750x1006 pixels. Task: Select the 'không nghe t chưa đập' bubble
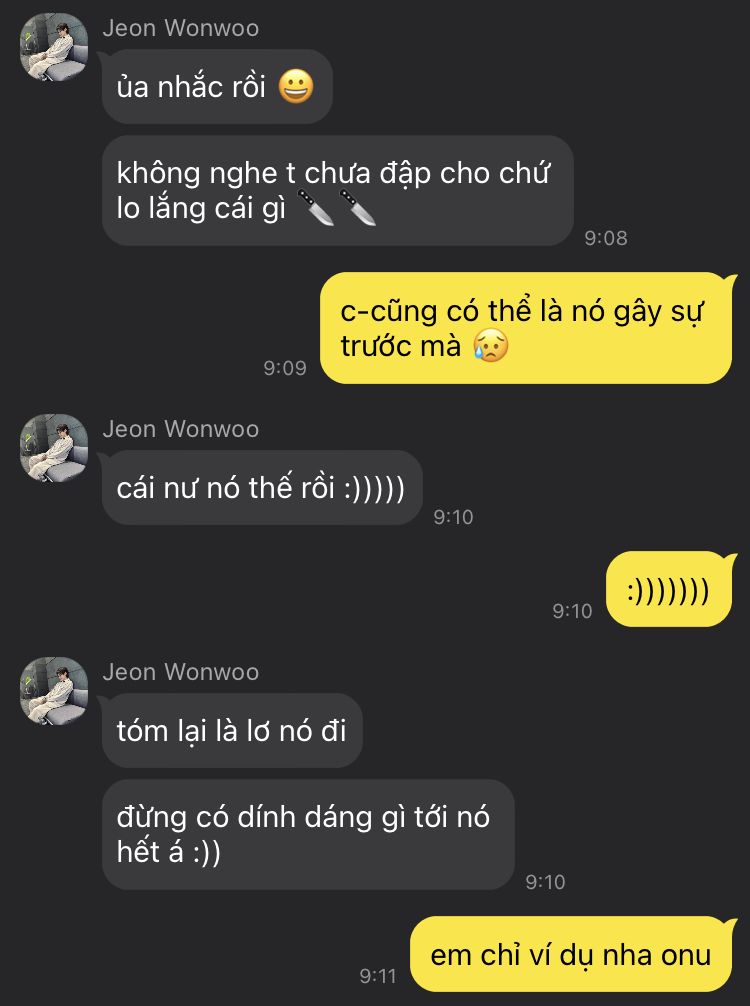(x=337, y=191)
